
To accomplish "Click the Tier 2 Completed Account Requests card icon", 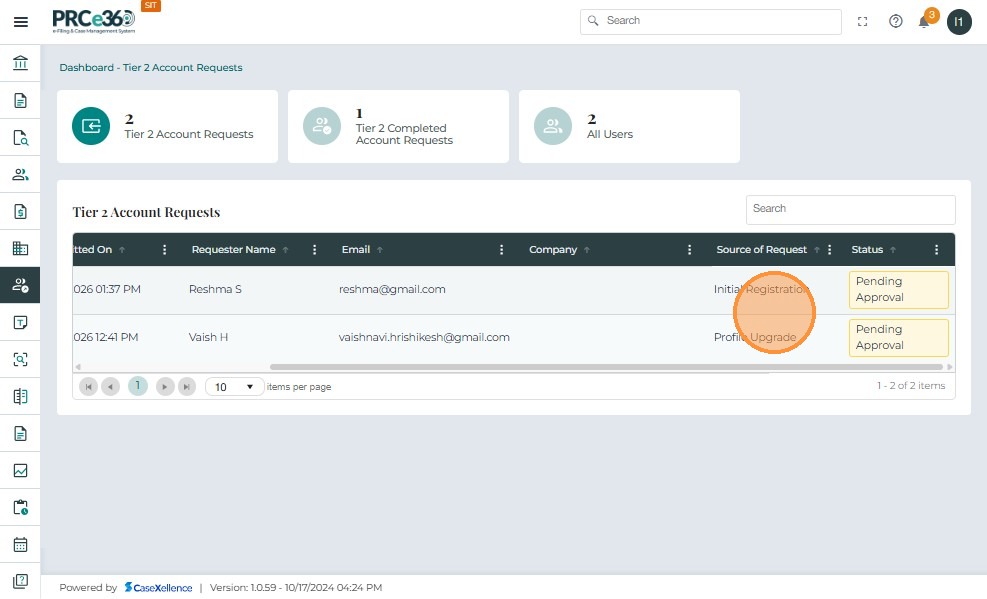I will point(322,126).
